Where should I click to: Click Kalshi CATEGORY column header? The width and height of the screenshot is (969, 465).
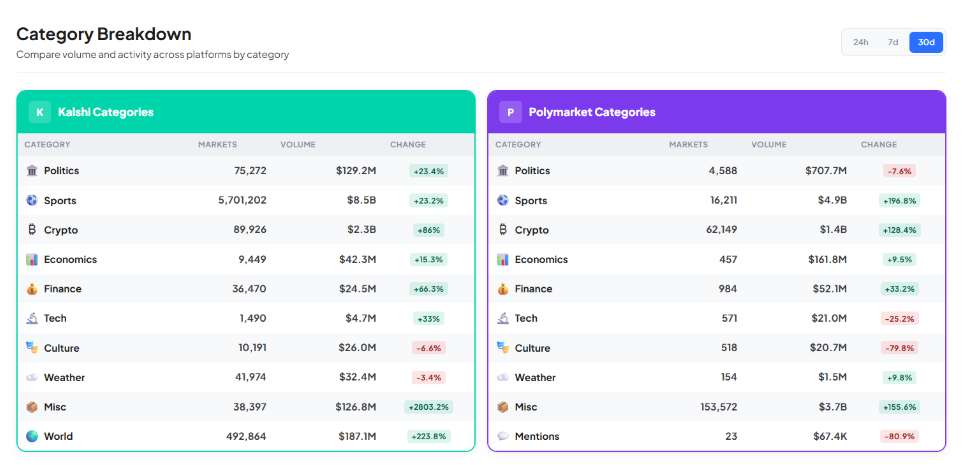(x=47, y=145)
